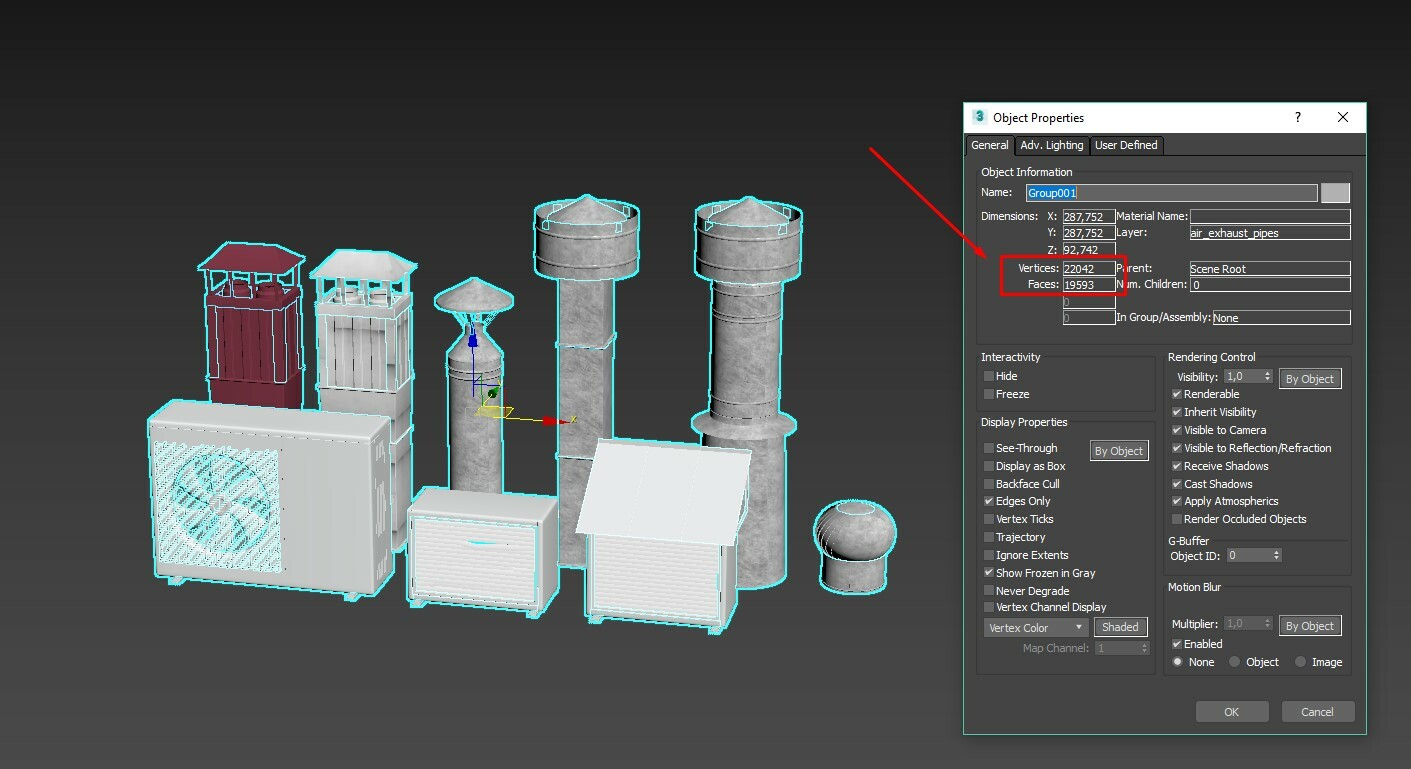Select the outdoor air conditioner unit with fan
This screenshot has height=769, width=1411.
[x=265, y=495]
